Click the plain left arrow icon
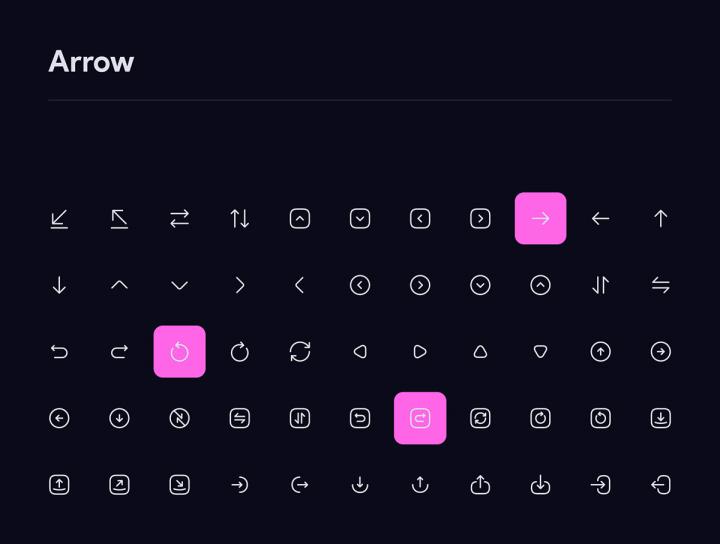The width and height of the screenshot is (720, 544). pos(600,218)
